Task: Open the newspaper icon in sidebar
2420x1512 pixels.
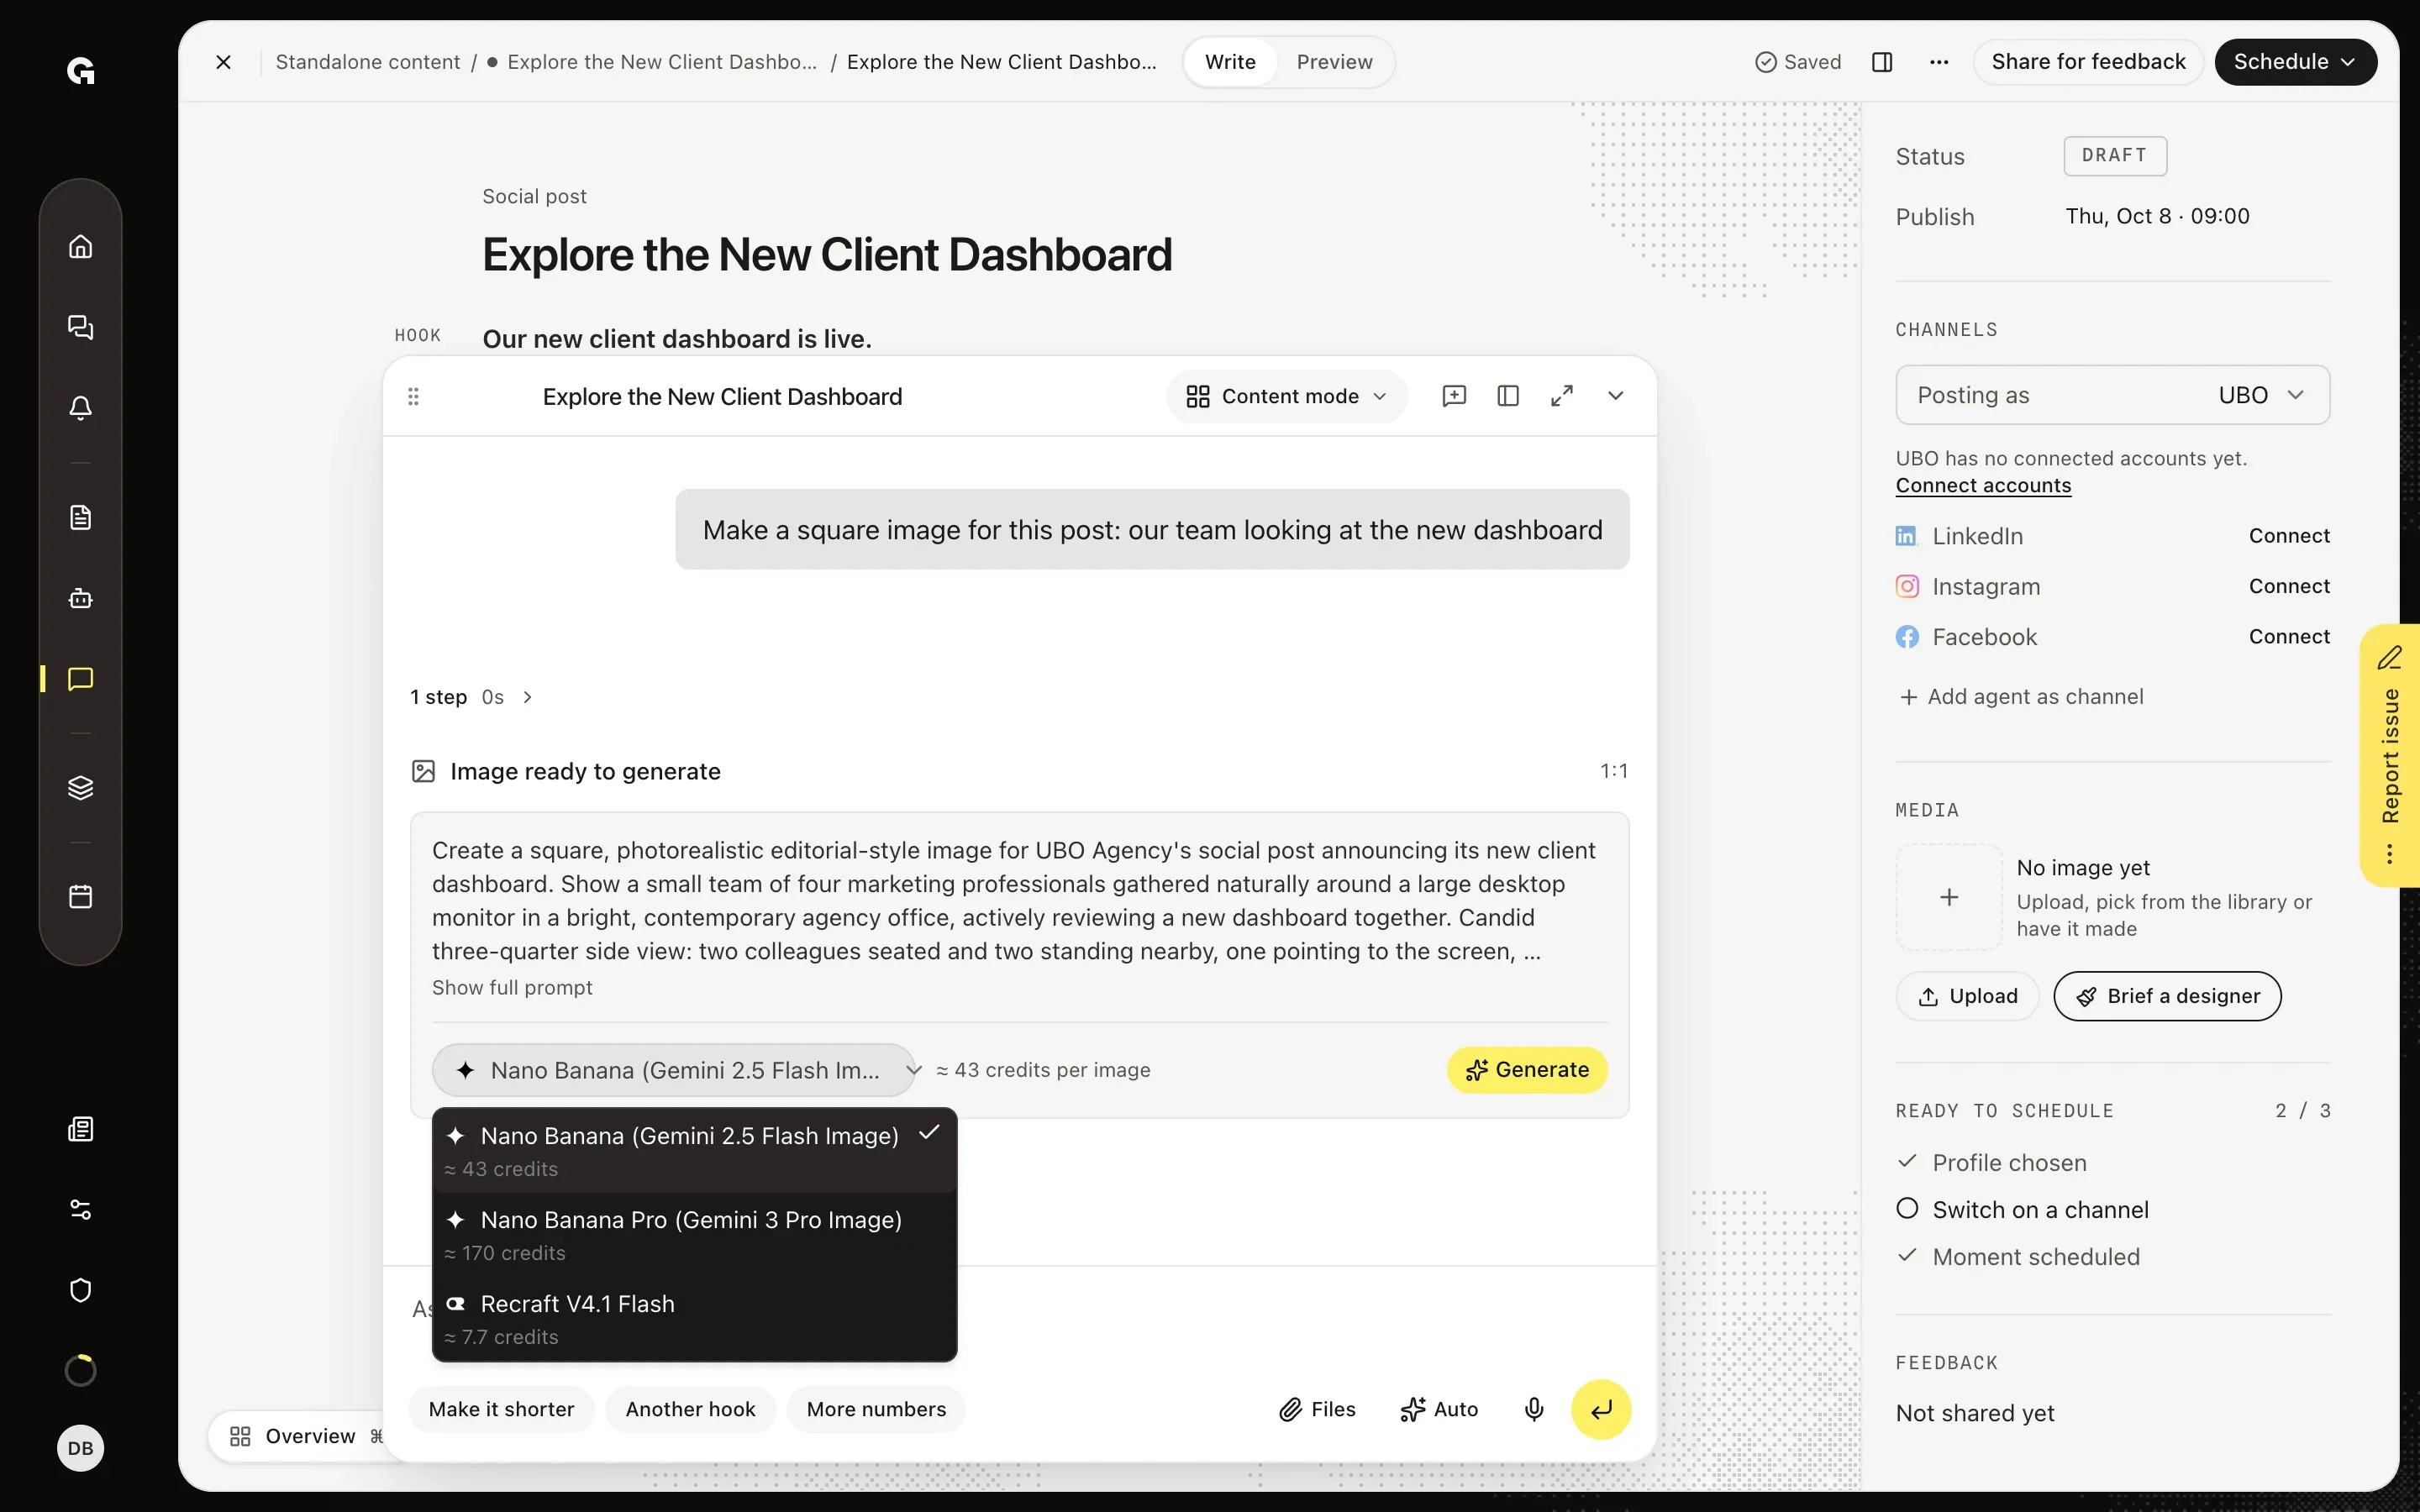Action: click(x=80, y=1129)
